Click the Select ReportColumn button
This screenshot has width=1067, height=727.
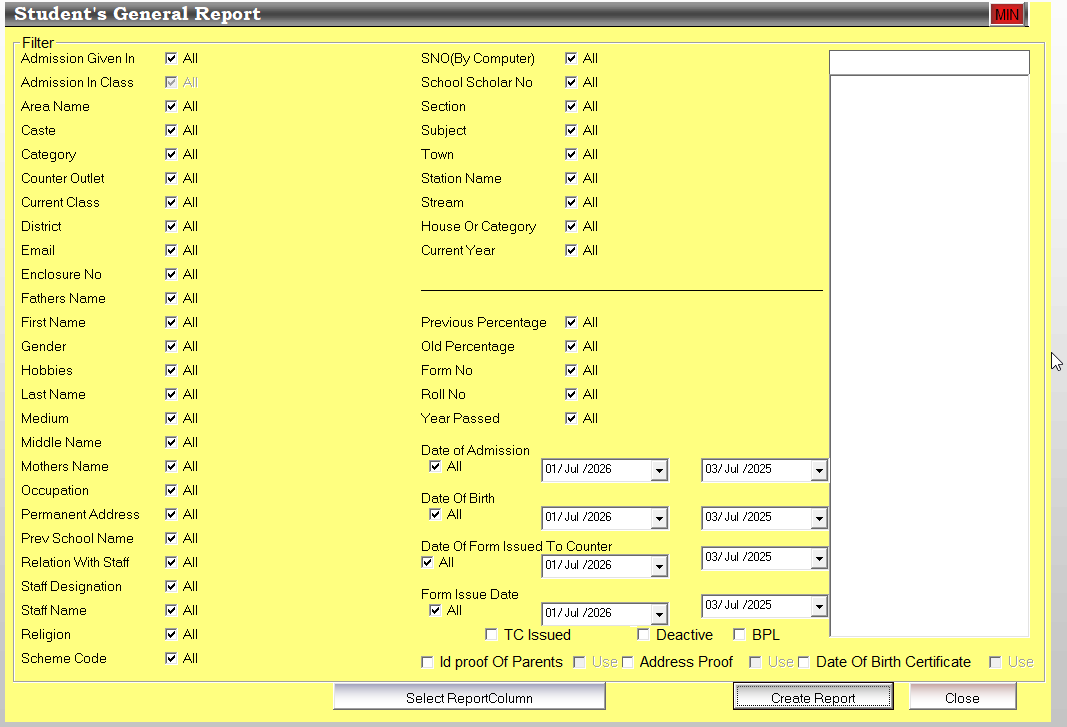click(470, 697)
